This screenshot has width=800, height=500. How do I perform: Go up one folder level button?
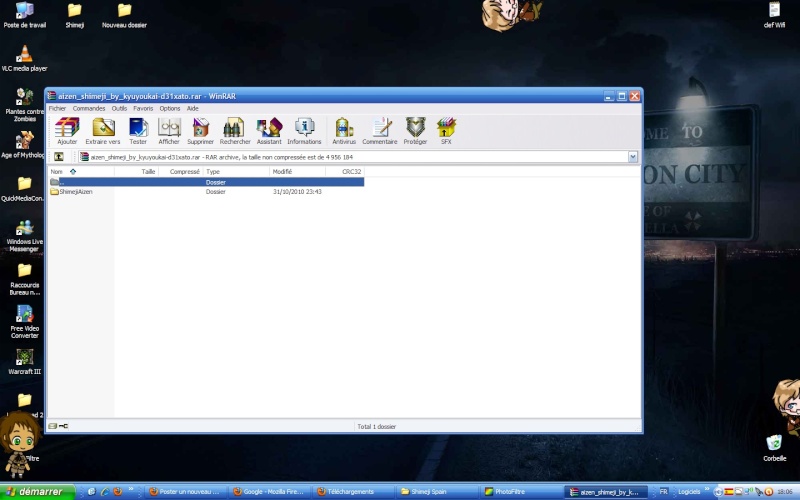[x=59, y=157]
